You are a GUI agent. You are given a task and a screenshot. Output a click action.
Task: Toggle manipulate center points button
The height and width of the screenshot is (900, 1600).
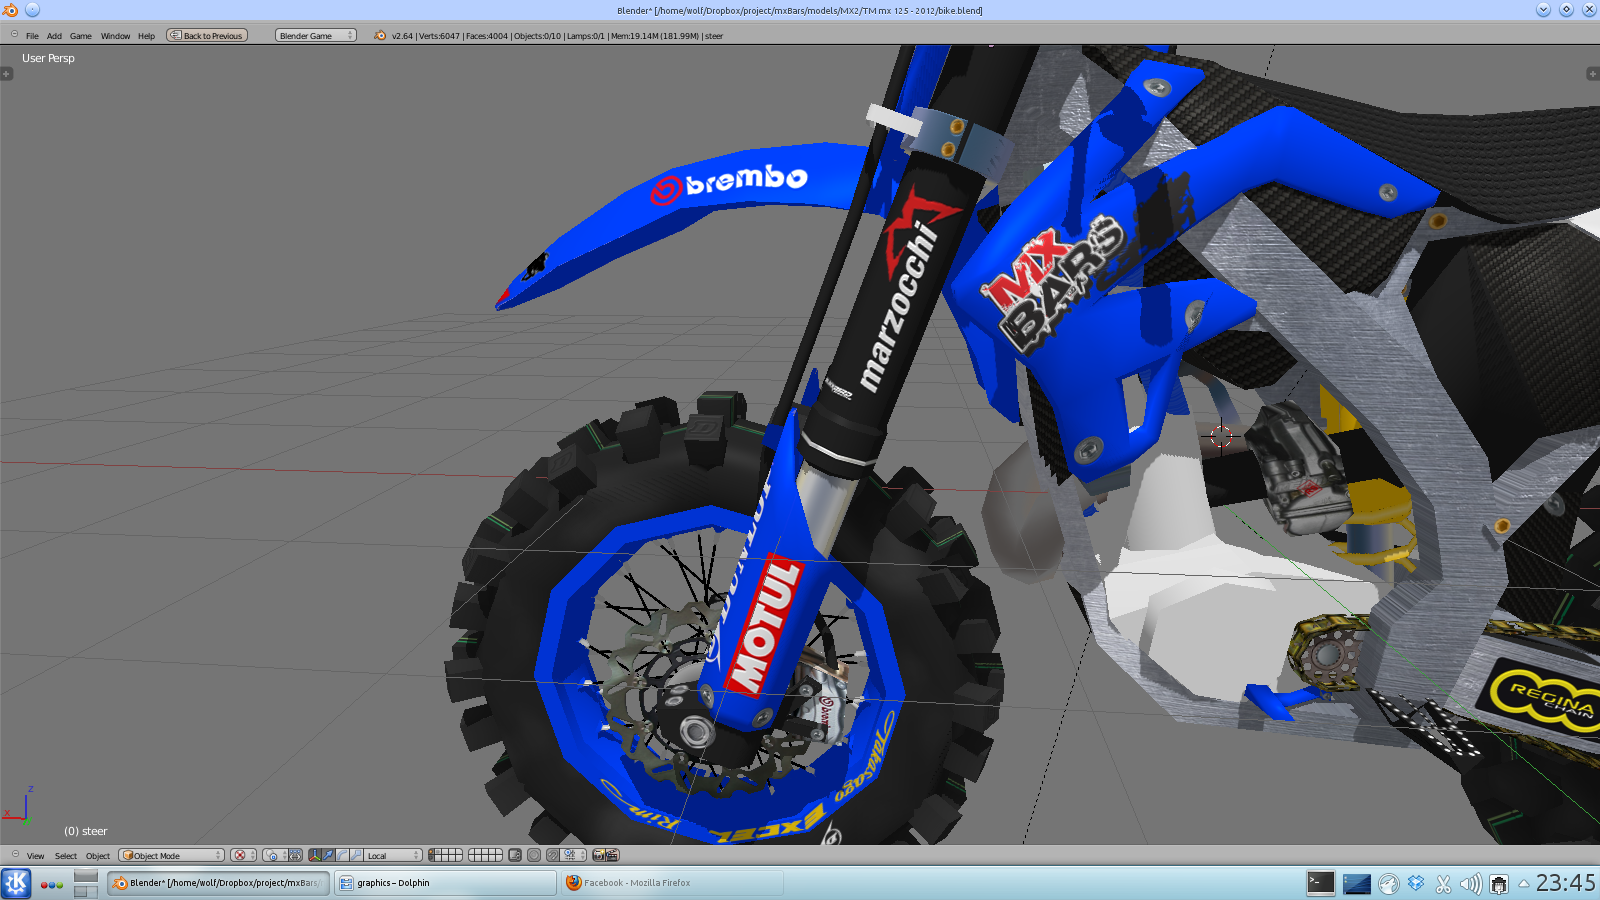[x=295, y=855]
